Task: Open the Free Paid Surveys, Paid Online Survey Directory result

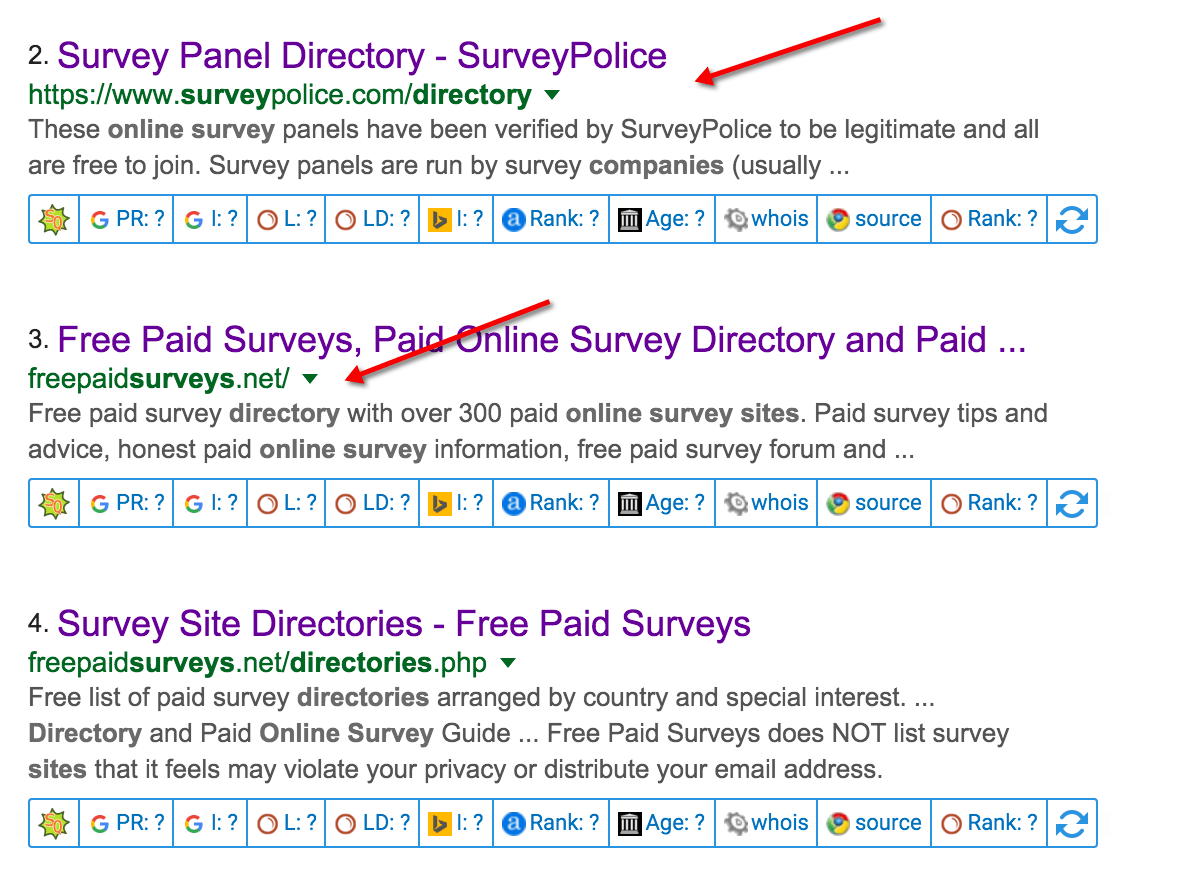Action: [542, 340]
